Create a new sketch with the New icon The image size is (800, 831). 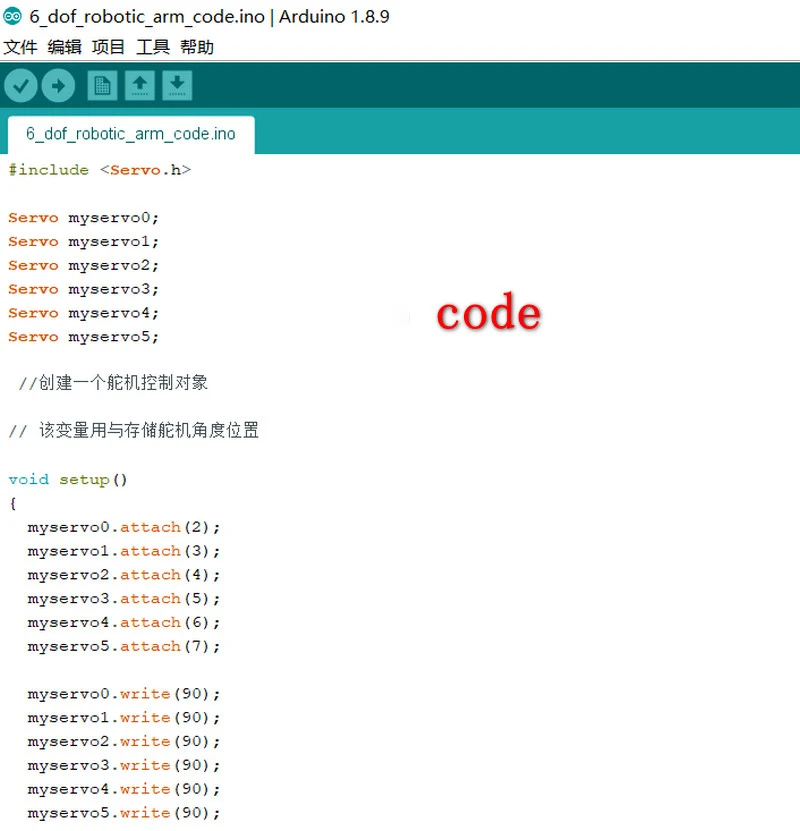102,86
